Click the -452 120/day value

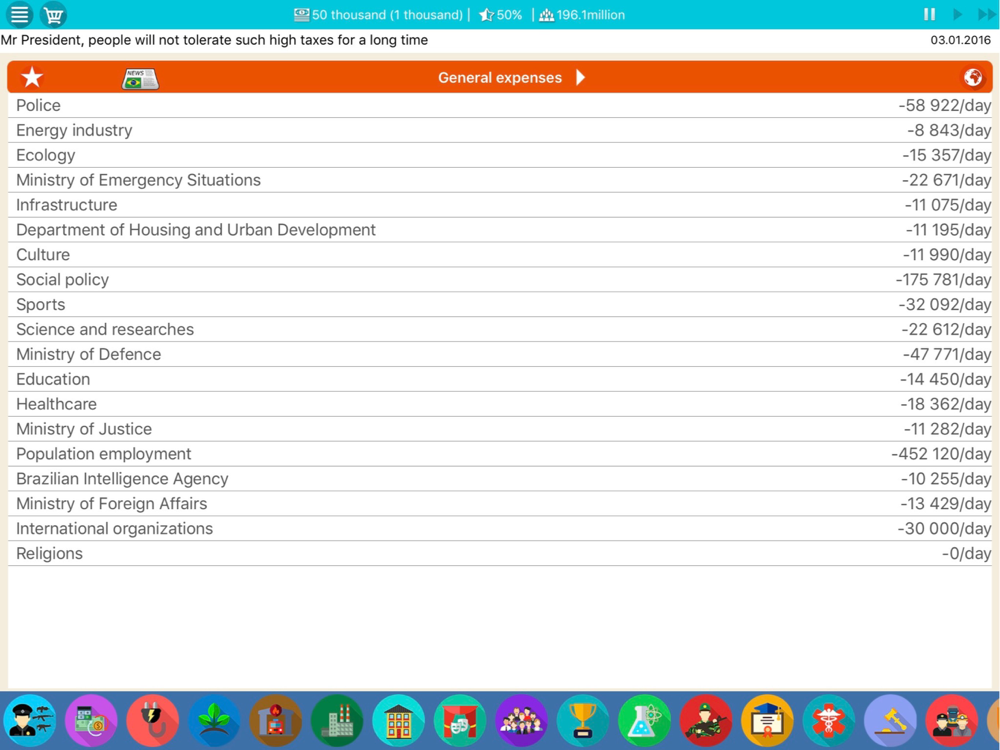point(941,453)
